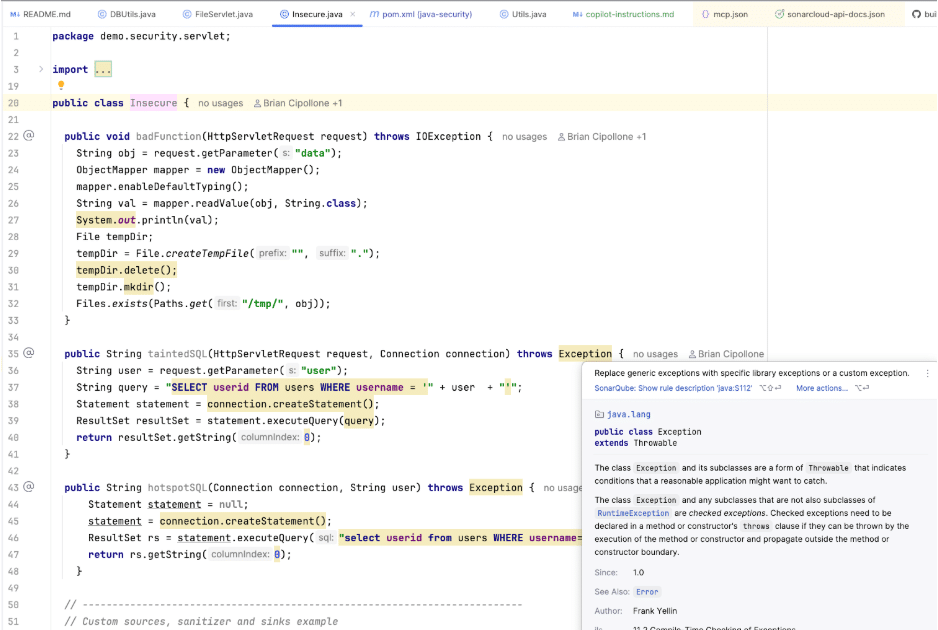This screenshot has width=938, height=630.
Task: Follow the RuntimeException link in documentation
Action: (x=632, y=513)
